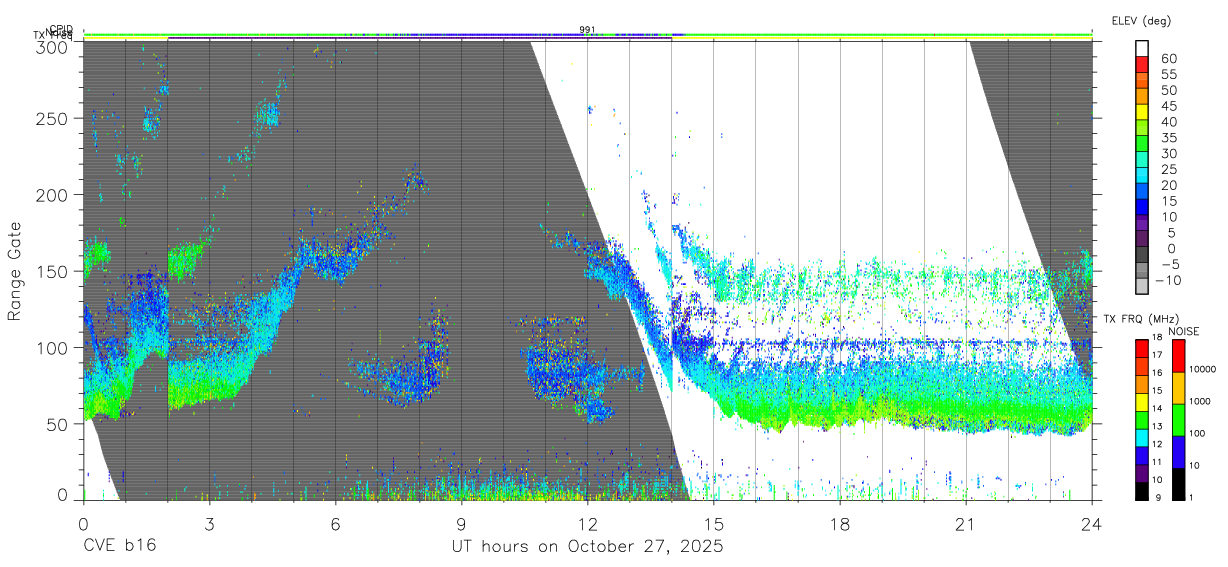
Task: Click the 'Range Gate' y-axis label
Action: tap(15, 272)
